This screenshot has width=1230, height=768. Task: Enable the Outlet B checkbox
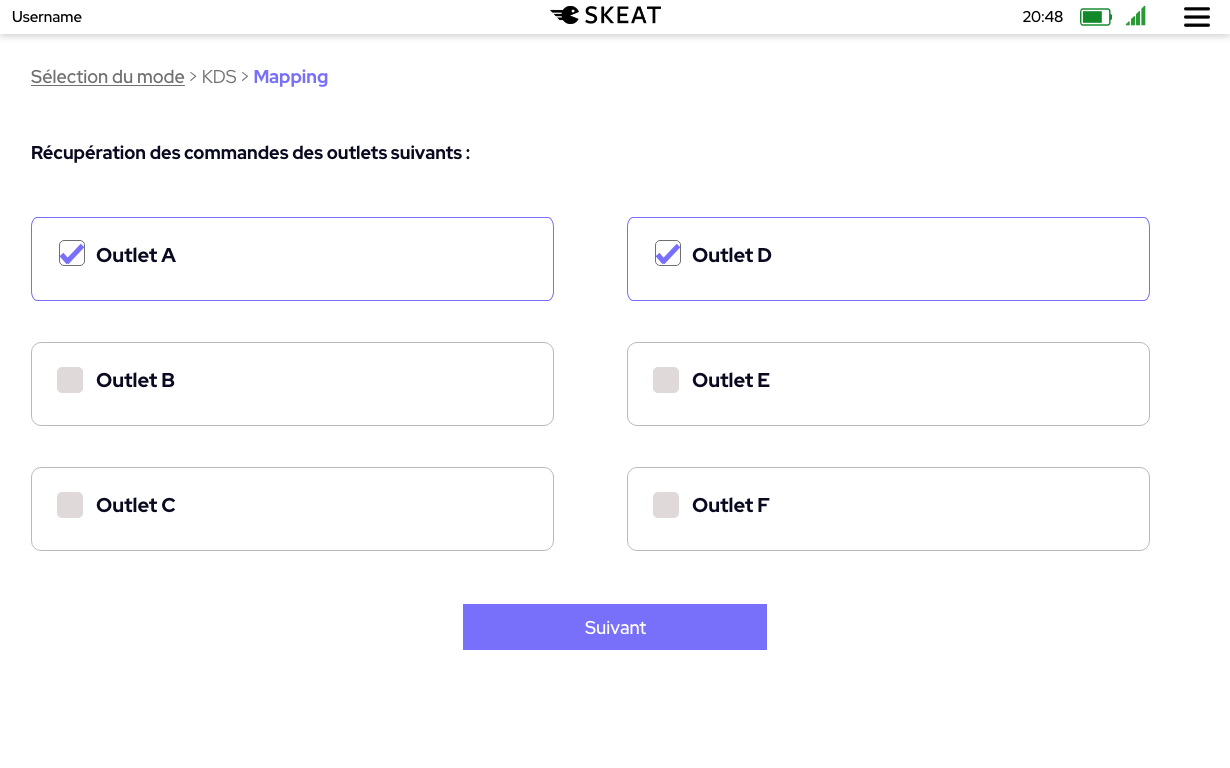70,380
